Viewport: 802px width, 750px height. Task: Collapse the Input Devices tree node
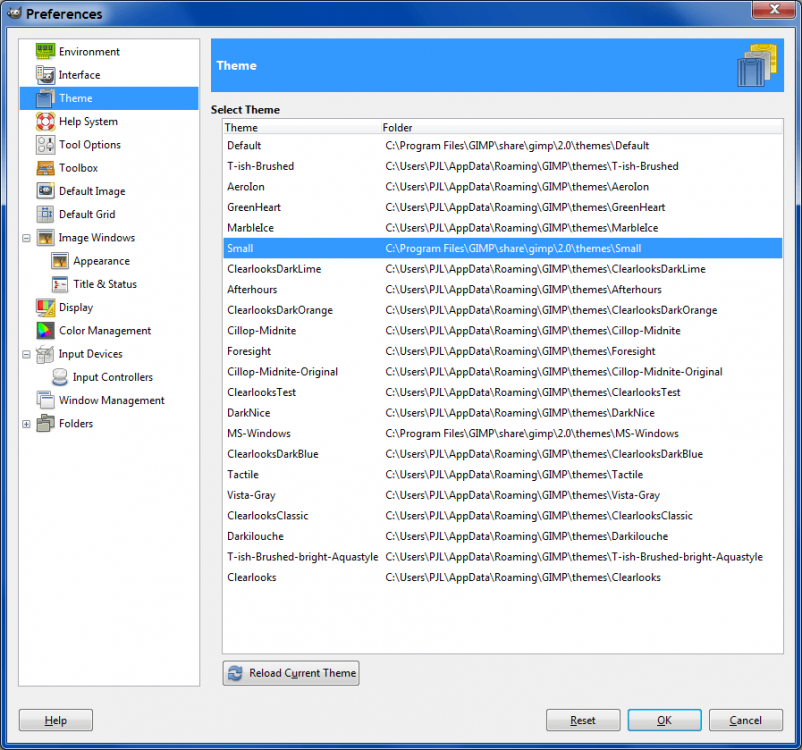(x=26, y=354)
